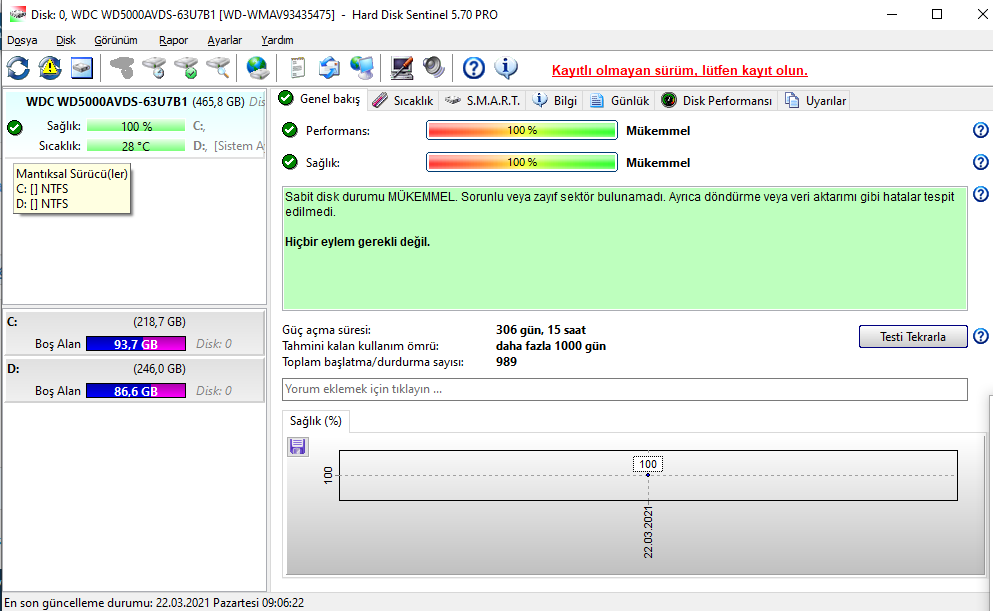Click the 100 data point label in graph
This screenshot has height=611, width=993.
coord(648,464)
